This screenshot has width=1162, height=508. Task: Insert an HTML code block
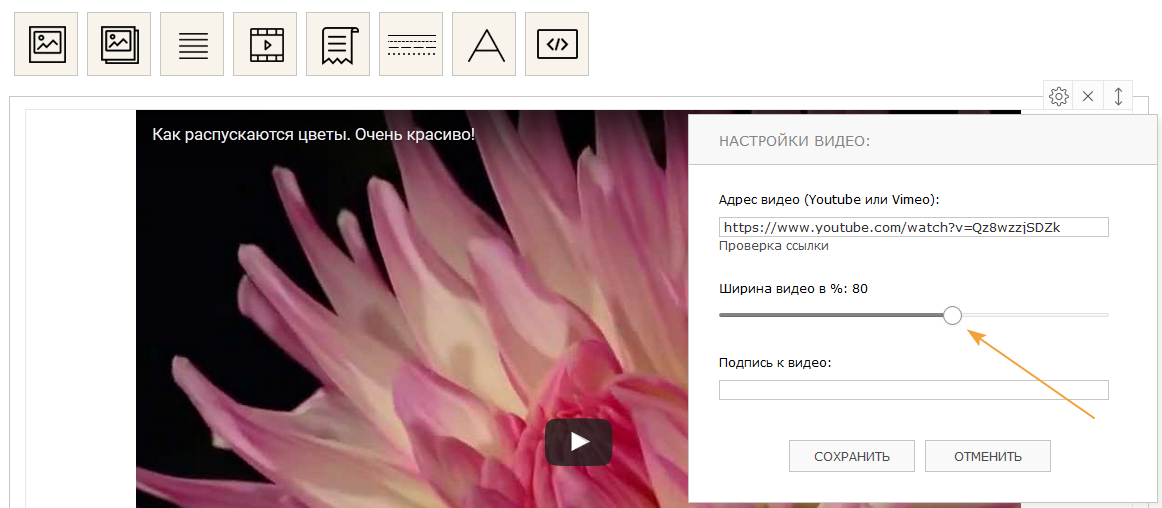pyautogui.click(x=557, y=44)
